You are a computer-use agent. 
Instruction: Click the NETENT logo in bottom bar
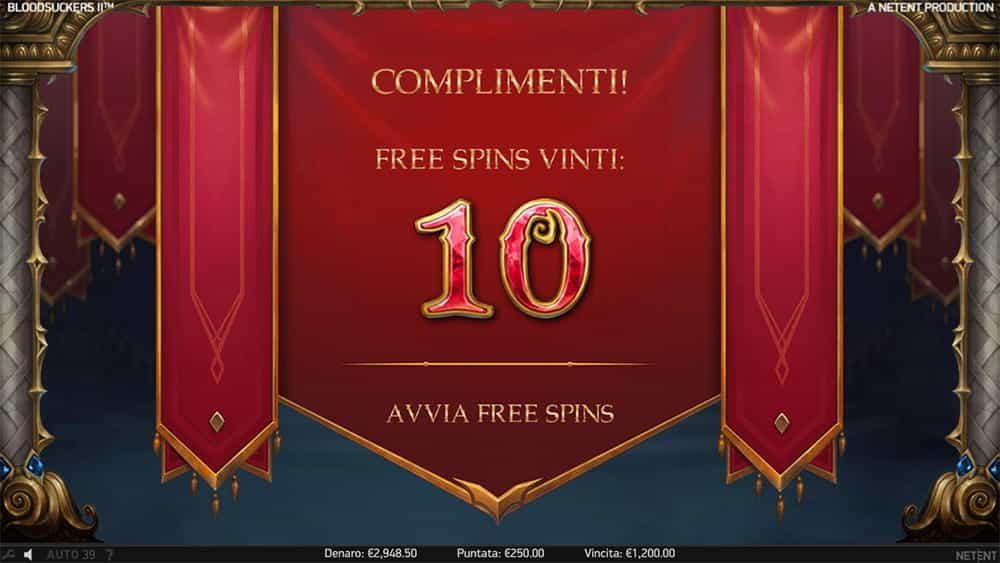pyautogui.click(x=976, y=555)
